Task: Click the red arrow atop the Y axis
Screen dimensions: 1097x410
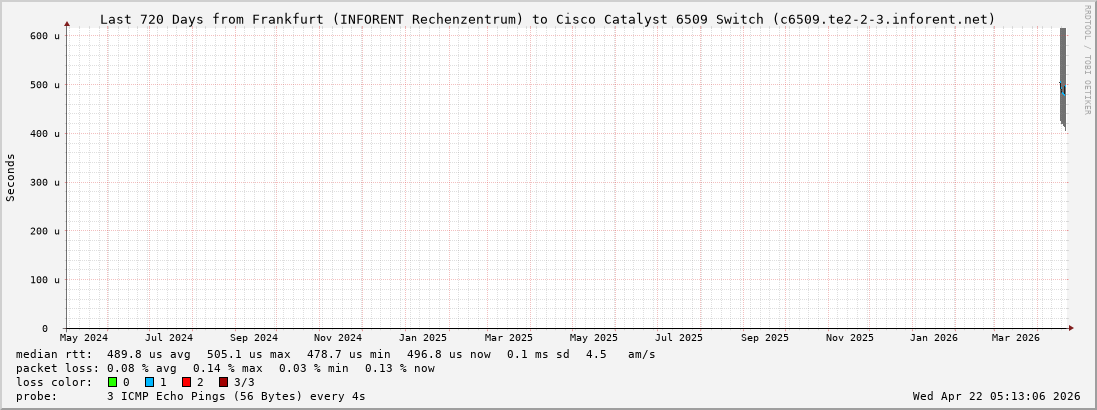Action: [x=67, y=23]
